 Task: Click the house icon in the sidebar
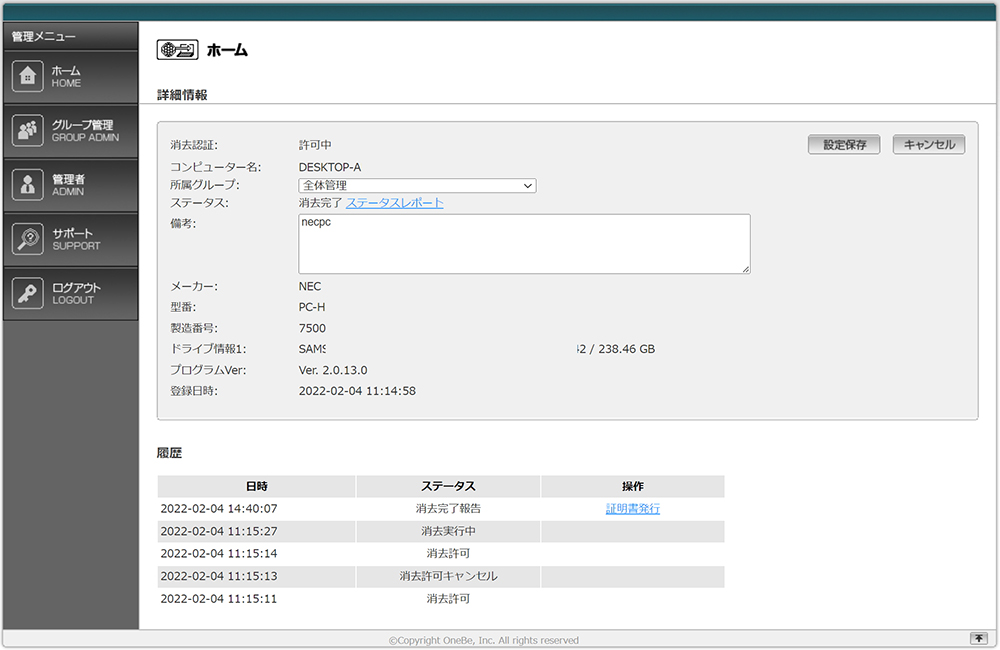(27, 77)
